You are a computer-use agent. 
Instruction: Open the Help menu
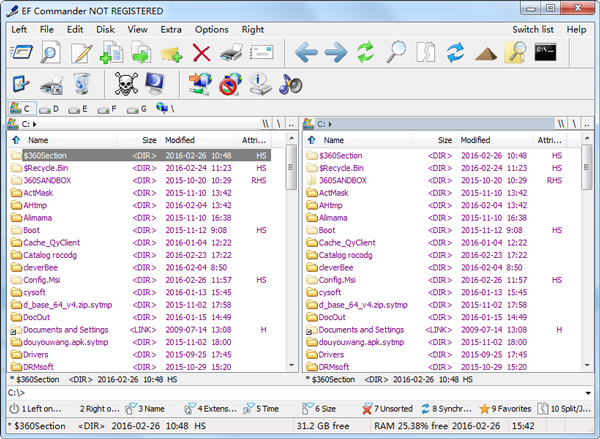tap(576, 30)
